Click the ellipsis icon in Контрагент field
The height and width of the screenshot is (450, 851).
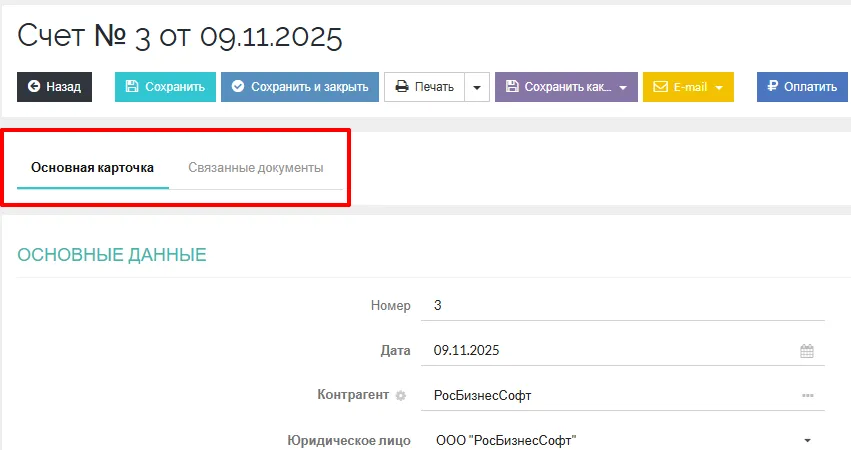click(807, 396)
